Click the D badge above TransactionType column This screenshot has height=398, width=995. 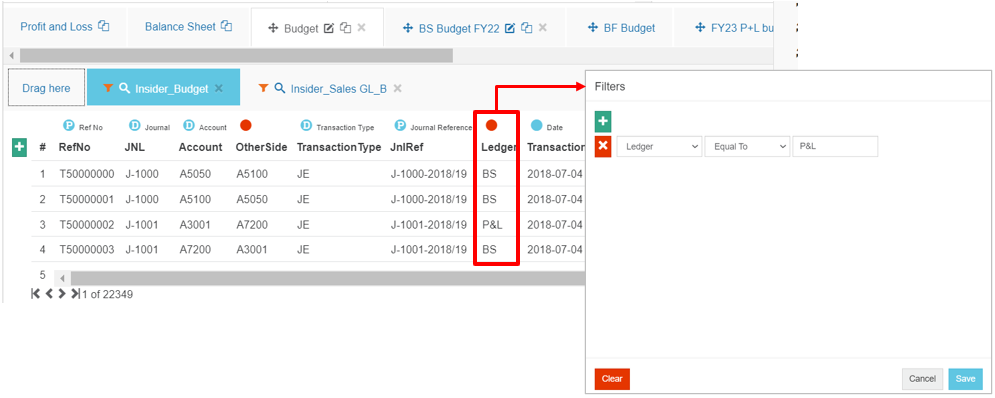click(306, 126)
